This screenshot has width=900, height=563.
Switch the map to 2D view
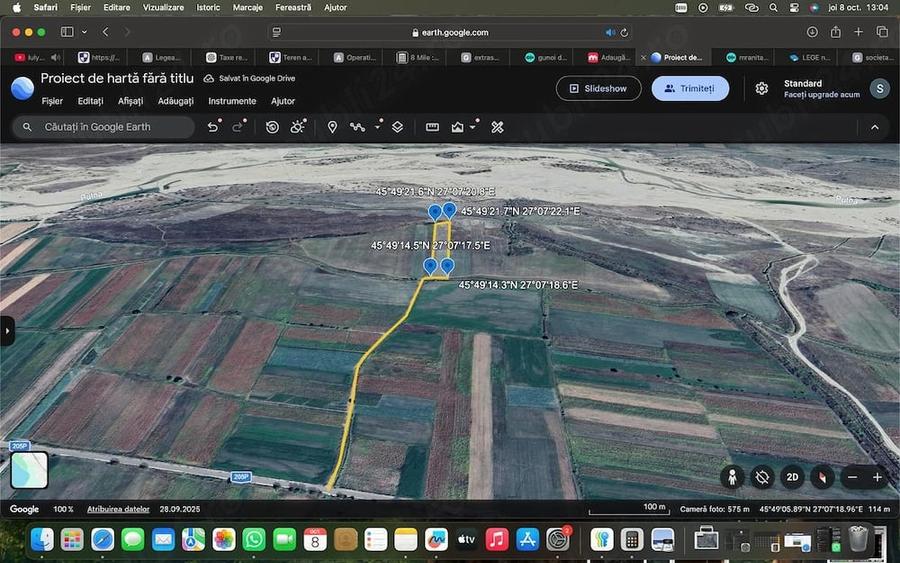pyautogui.click(x=793, y=477)
